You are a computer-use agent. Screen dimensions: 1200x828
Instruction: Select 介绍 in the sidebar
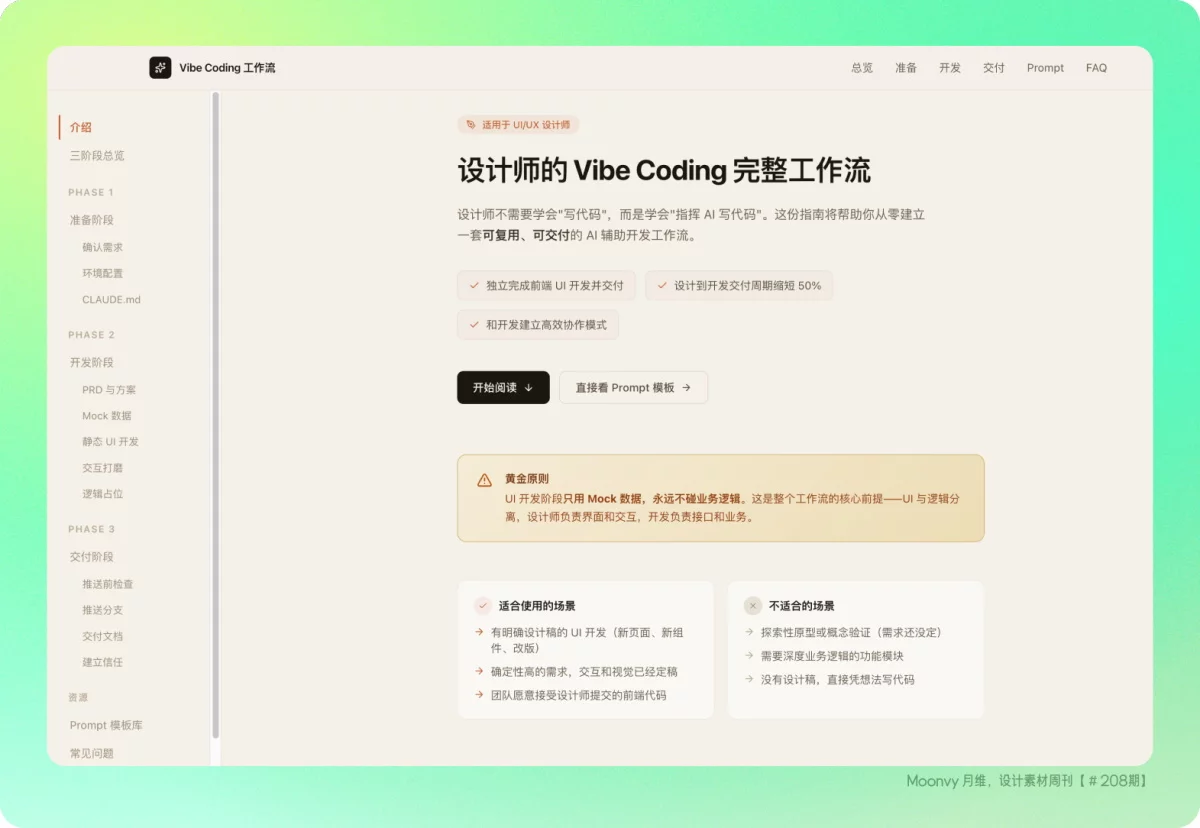coord(81,127)
